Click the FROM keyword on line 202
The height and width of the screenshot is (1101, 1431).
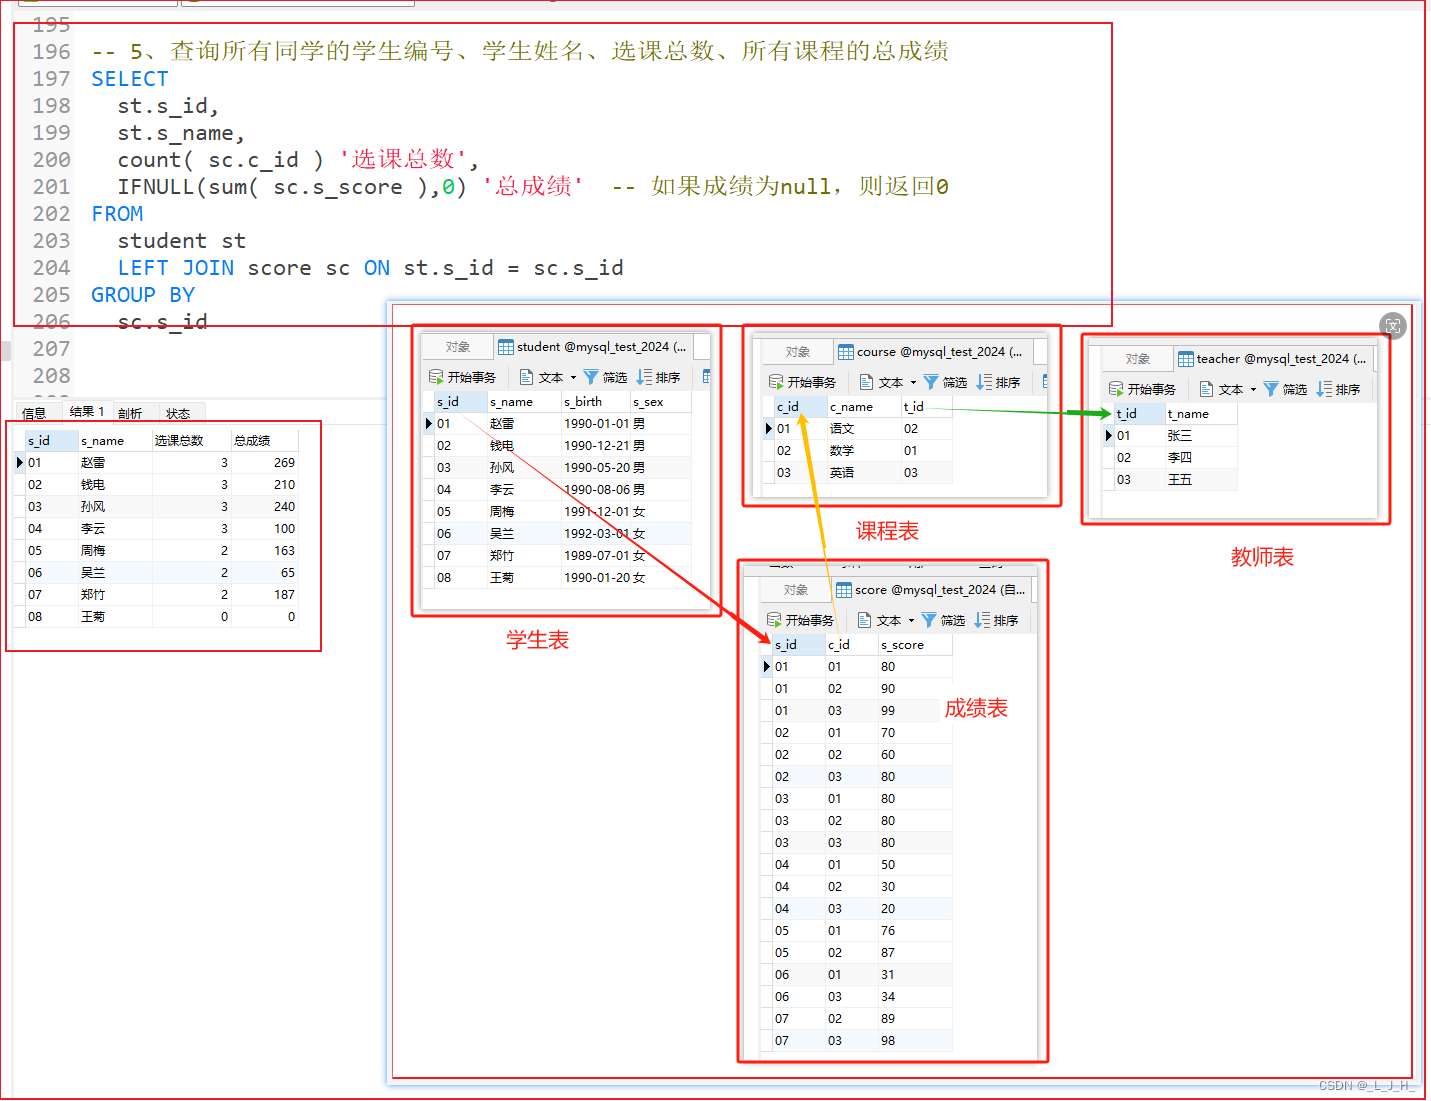coord(117,214)
